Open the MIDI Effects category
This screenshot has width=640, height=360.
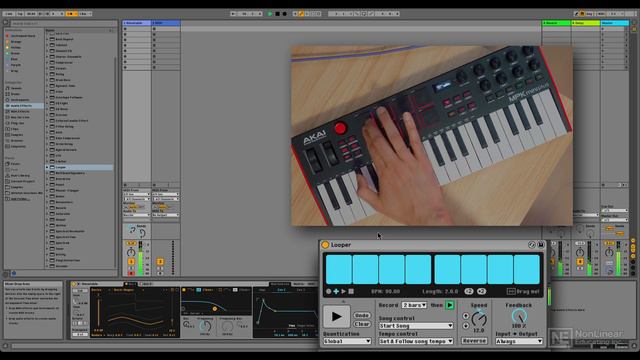click(19, 111)
